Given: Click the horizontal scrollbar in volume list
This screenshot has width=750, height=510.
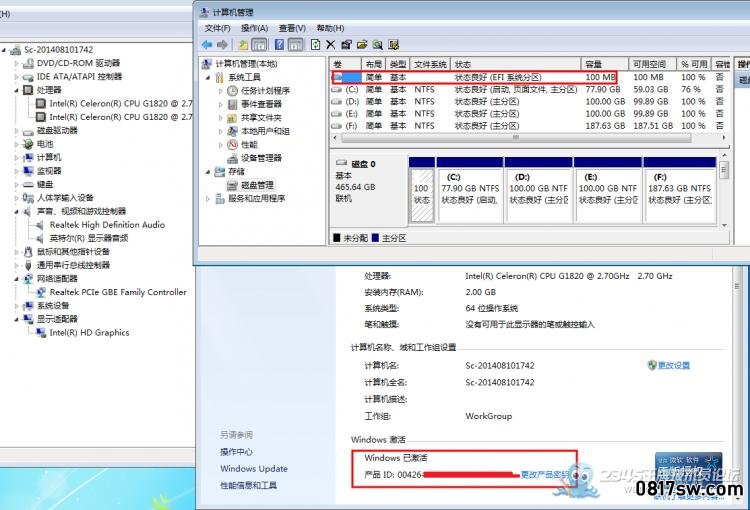Looking at the screenshot, I should 517,138.
